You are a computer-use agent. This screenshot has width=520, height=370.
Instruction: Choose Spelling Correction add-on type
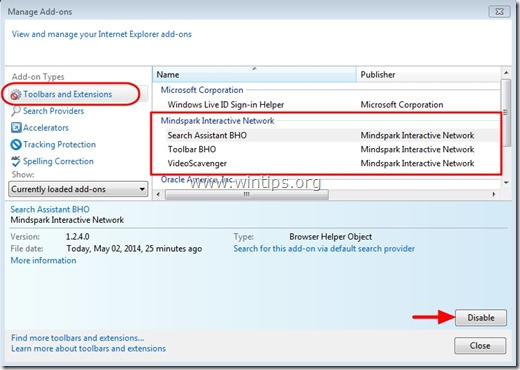point(58,161)
